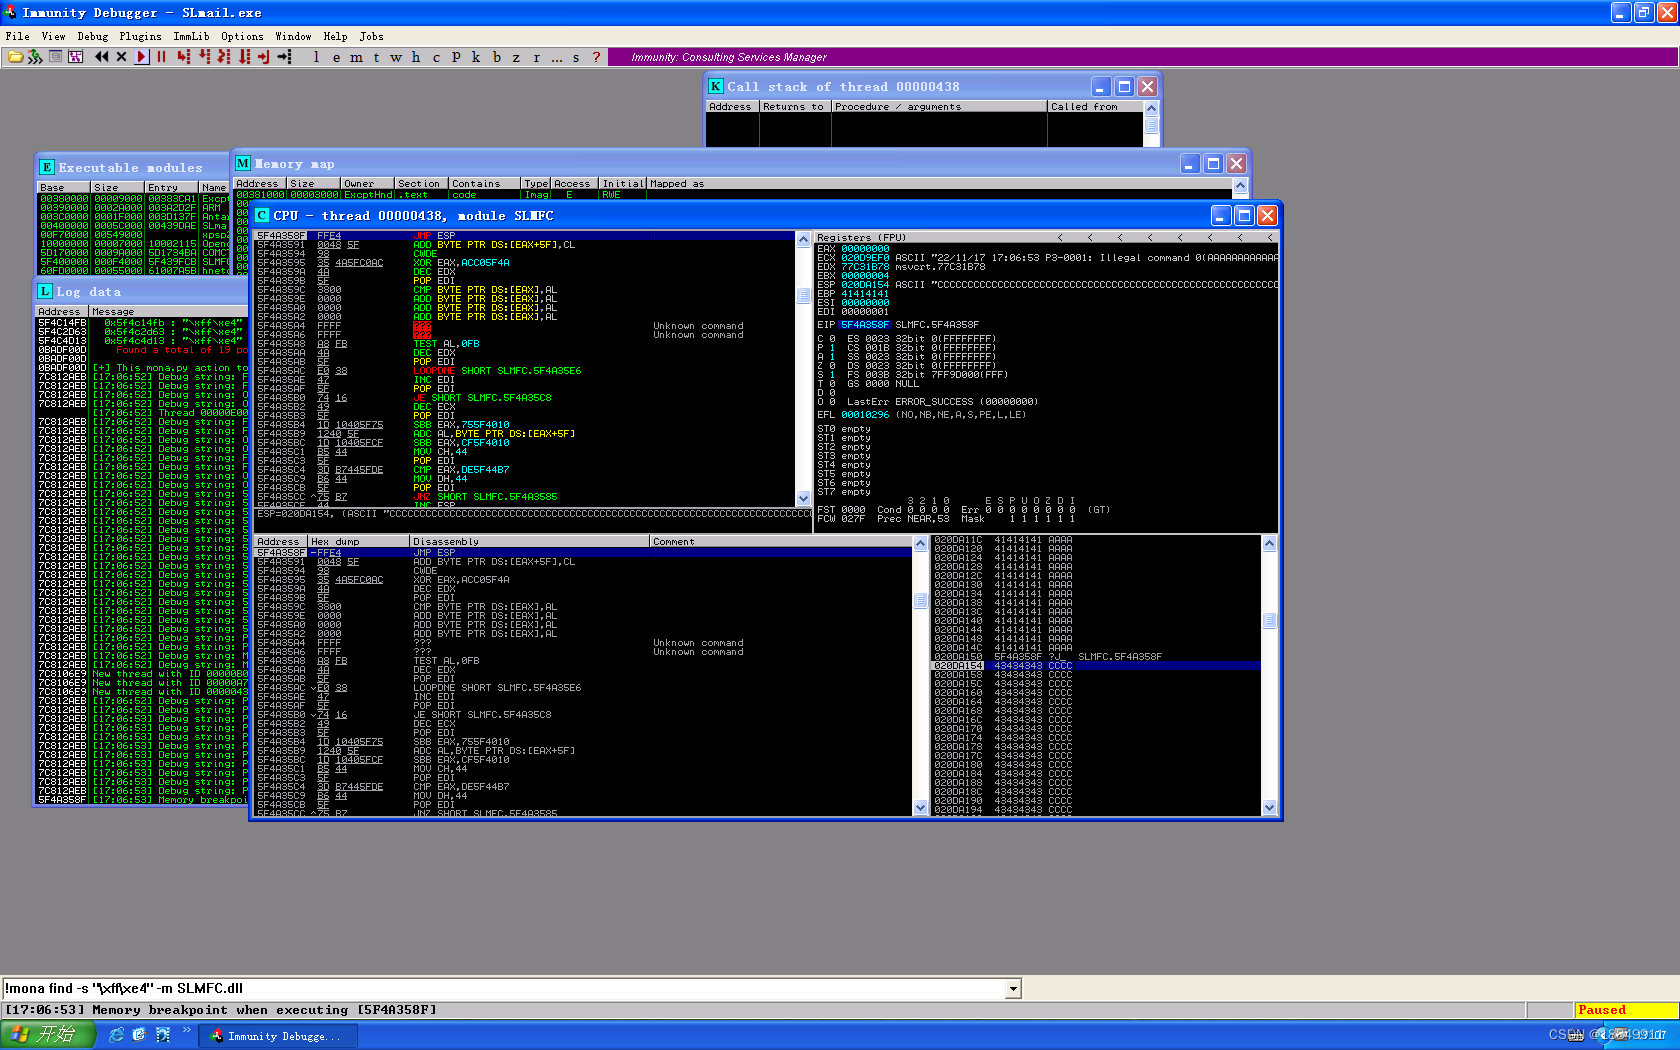This screenshot has height=1050, width=1680.
Task: Click the Step into toolbar icon
Action: click(183, 57)
